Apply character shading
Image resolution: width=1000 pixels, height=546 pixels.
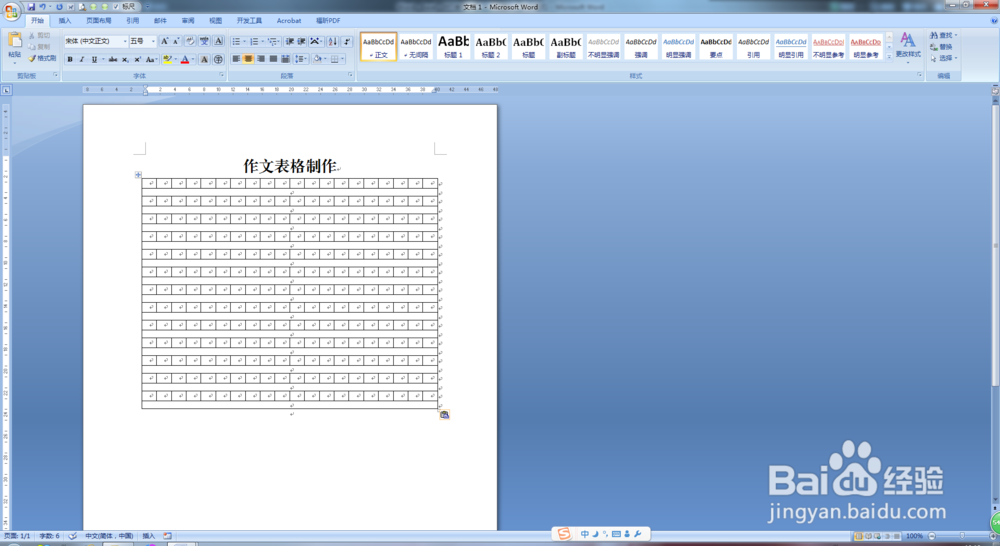coord(204,59)
